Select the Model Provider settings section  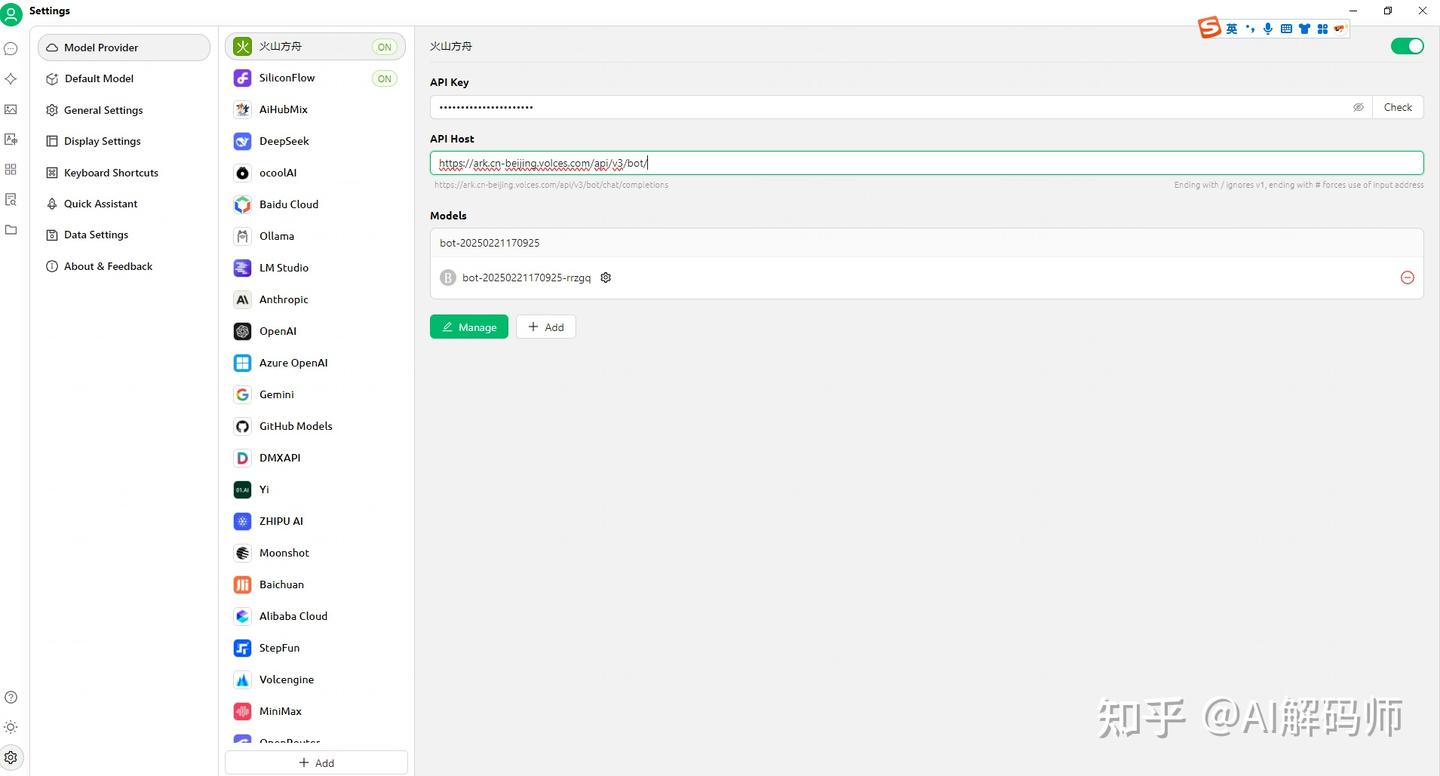[x=124, y=47]
